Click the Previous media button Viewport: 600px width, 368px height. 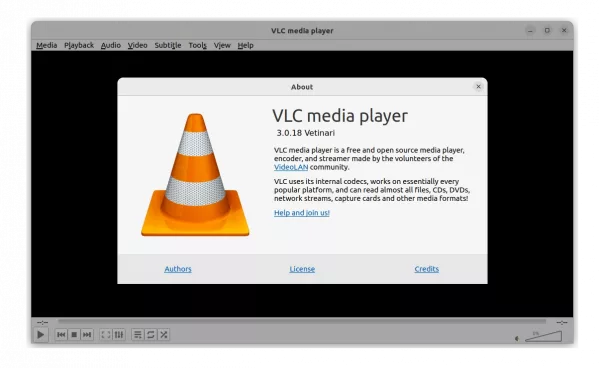click(61, 335)
